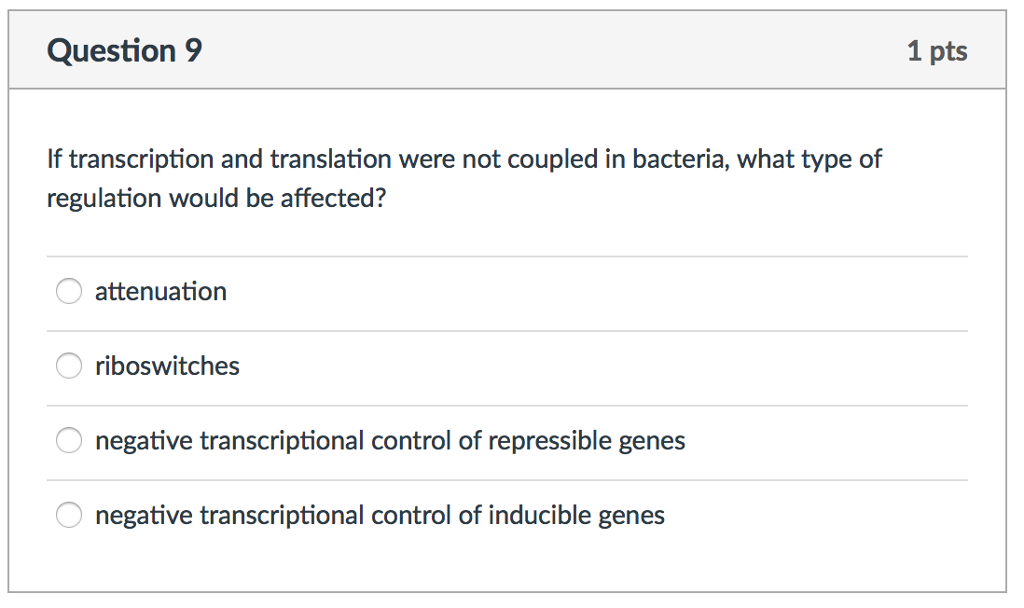1024x608 pixels.
Task: Click the inducible genes answer text
Action: 378,515
